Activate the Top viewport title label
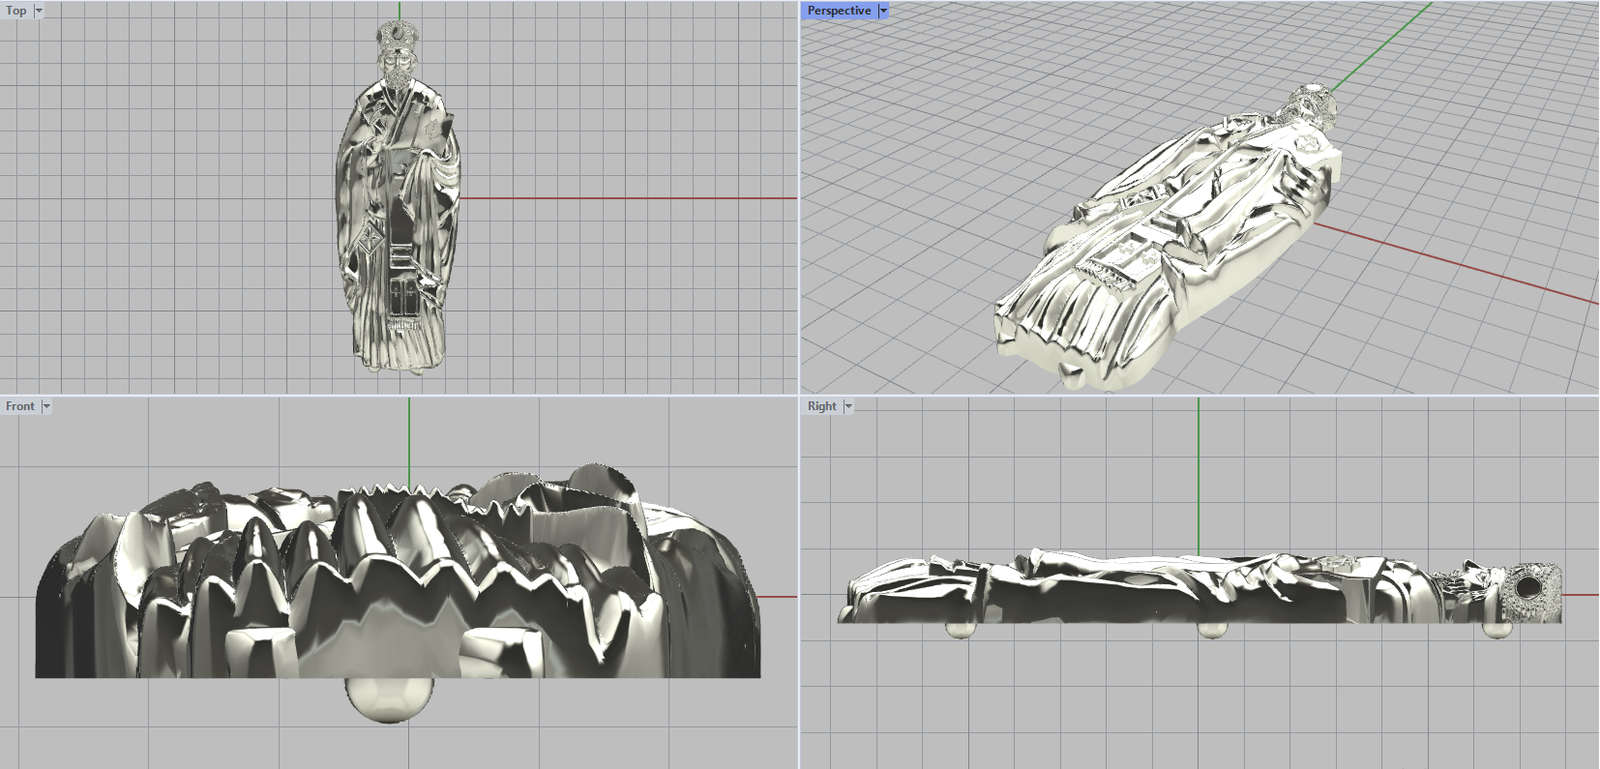 (16, 11)
